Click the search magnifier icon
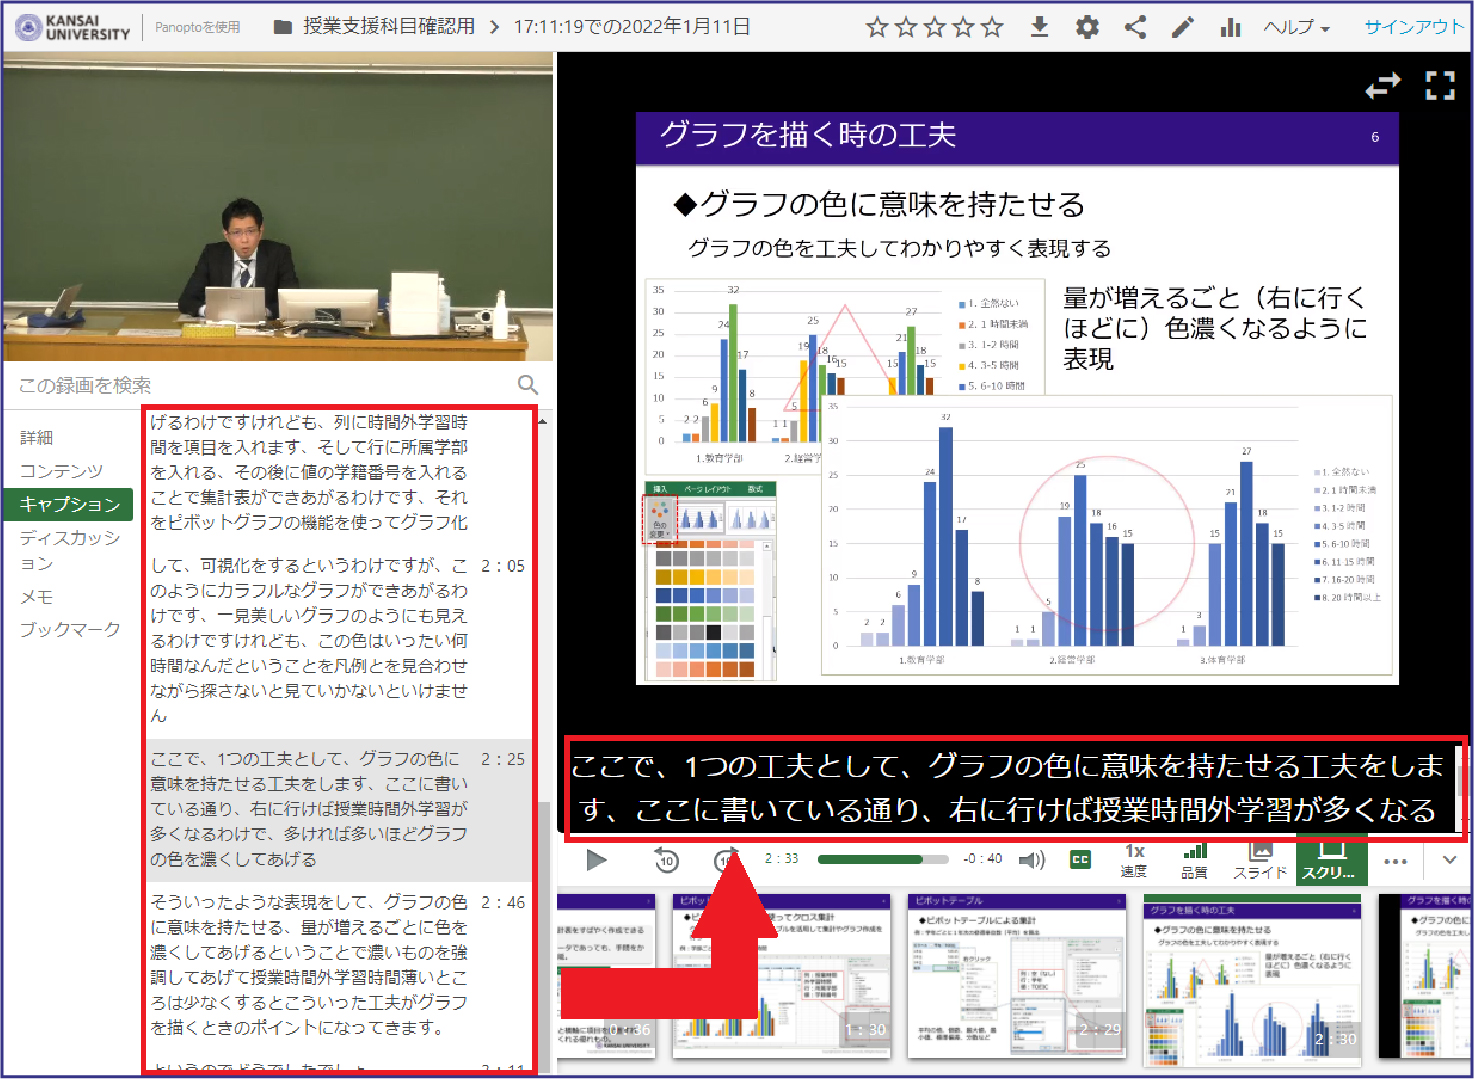 pos(528,385)
